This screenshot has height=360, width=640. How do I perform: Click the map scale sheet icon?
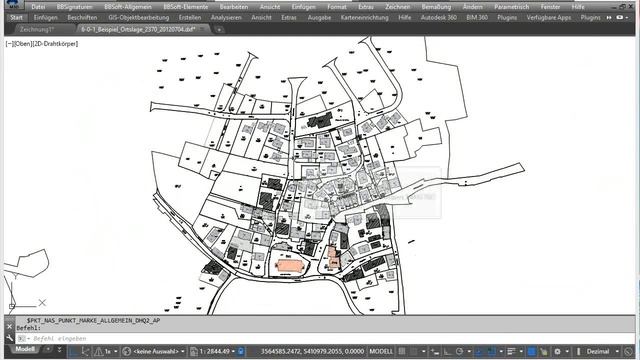(193, 351)
